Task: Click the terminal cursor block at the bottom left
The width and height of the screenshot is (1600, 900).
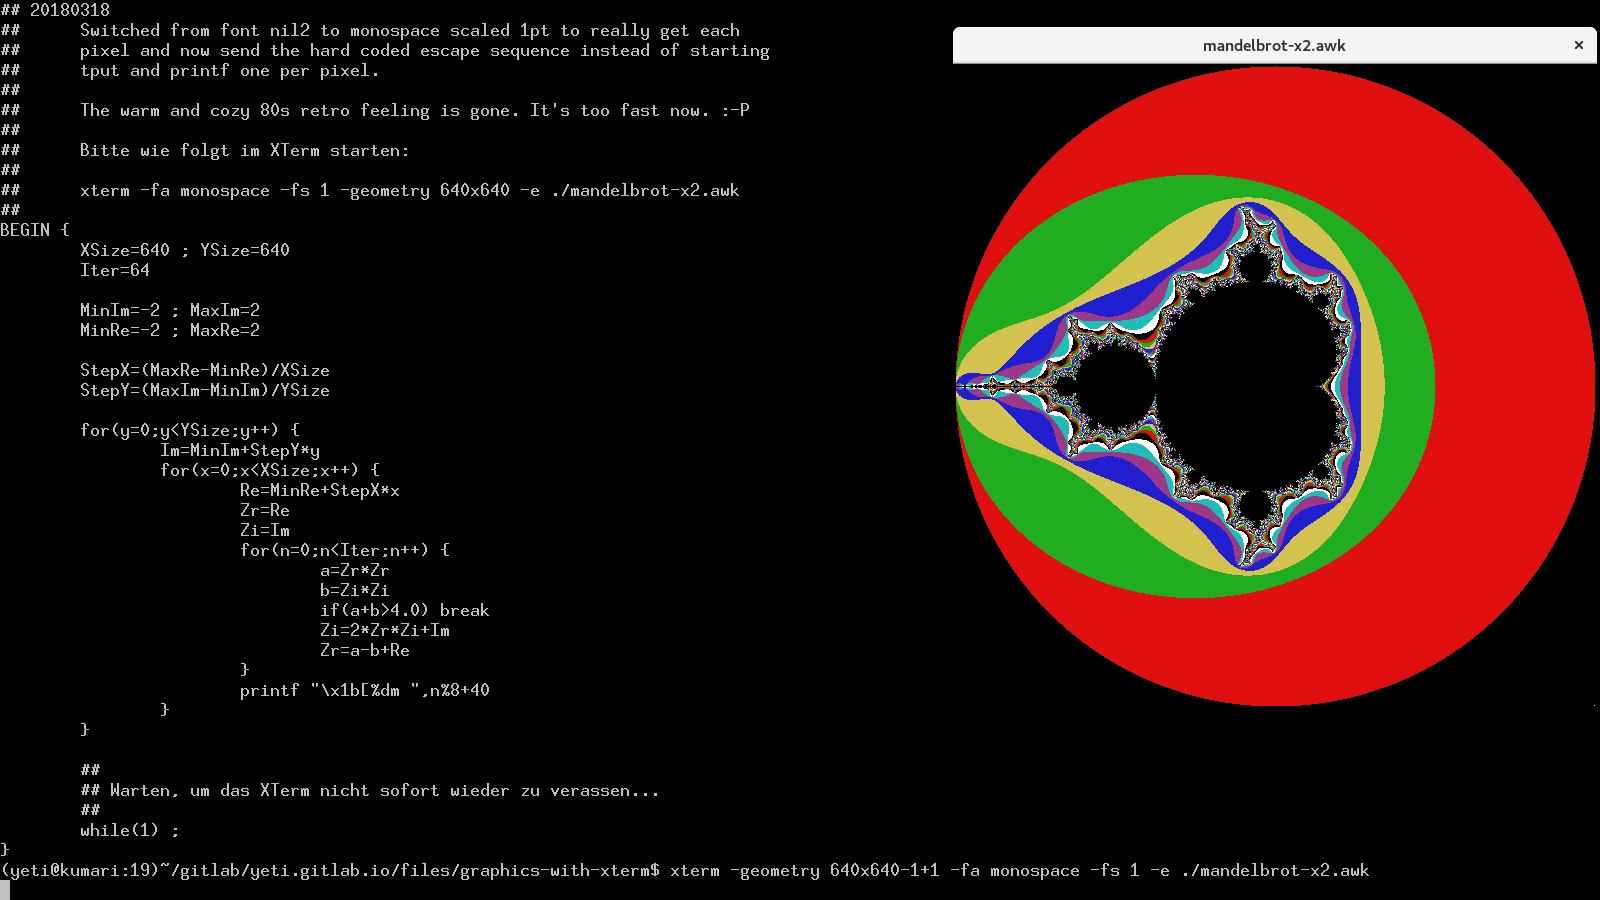Action: click(x=5, y=890)
